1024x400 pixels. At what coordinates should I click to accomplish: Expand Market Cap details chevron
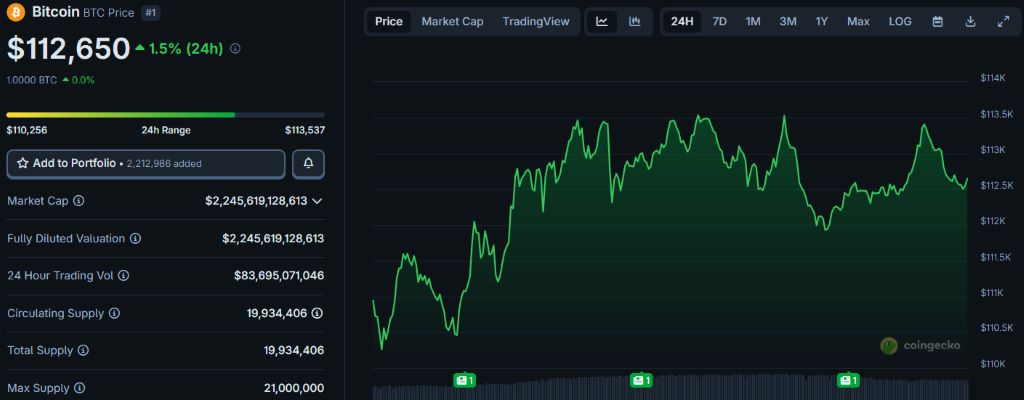[x=318, y=201]
